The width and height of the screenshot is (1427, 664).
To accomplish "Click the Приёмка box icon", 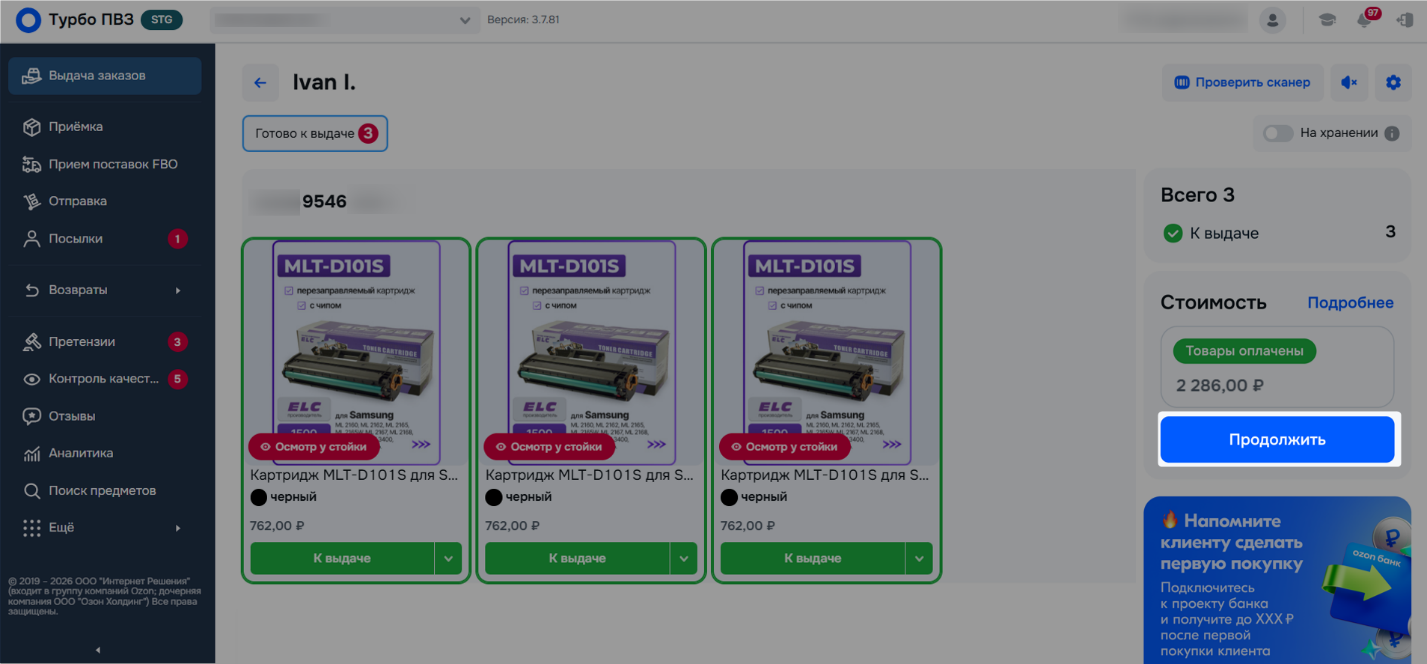I will [32, 127].
